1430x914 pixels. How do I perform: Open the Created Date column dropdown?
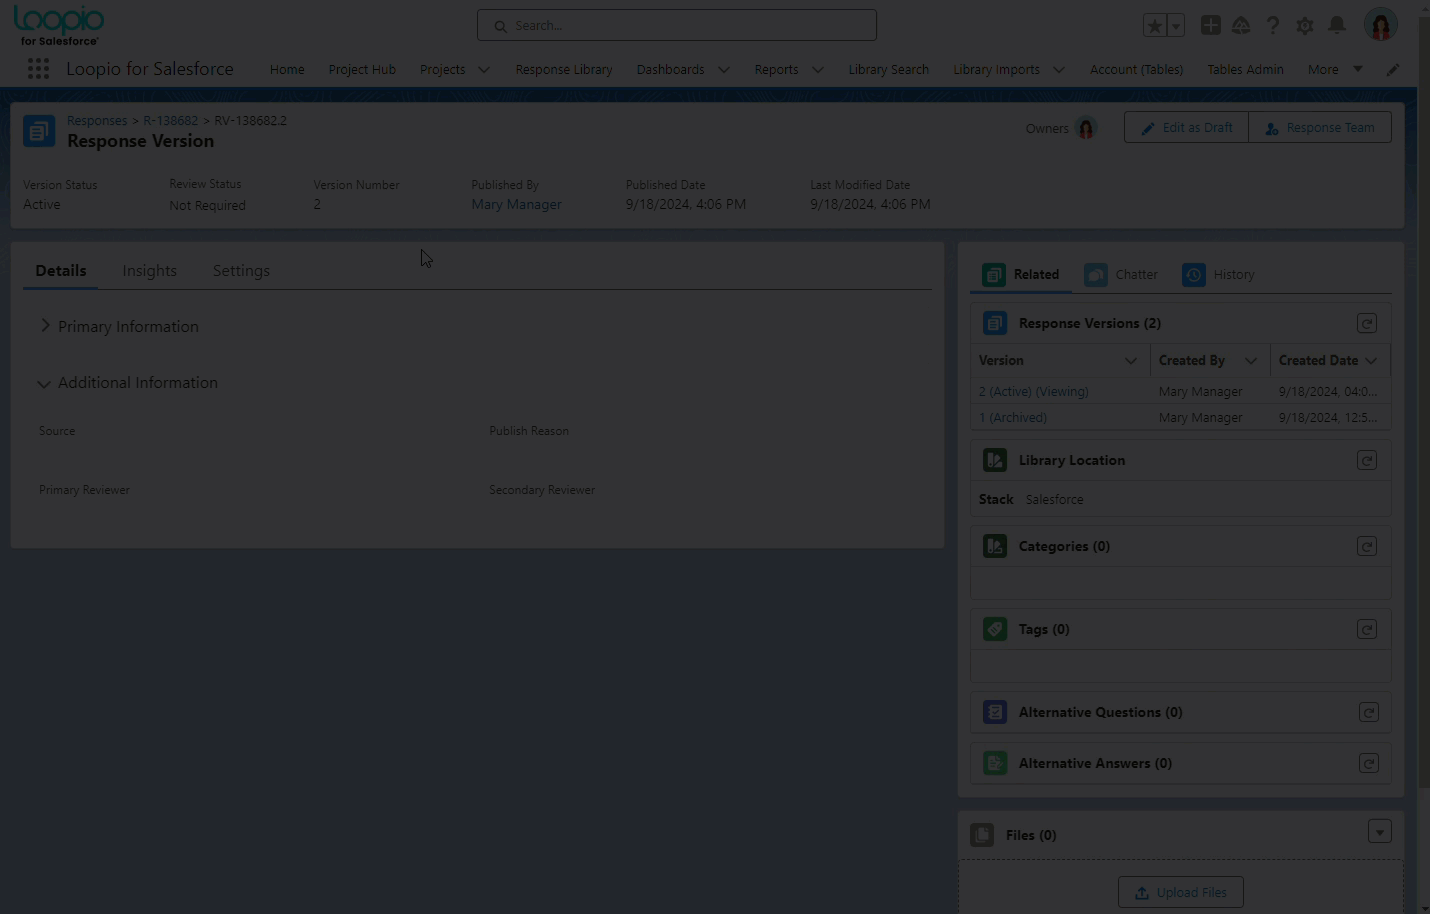point(1371,361)
